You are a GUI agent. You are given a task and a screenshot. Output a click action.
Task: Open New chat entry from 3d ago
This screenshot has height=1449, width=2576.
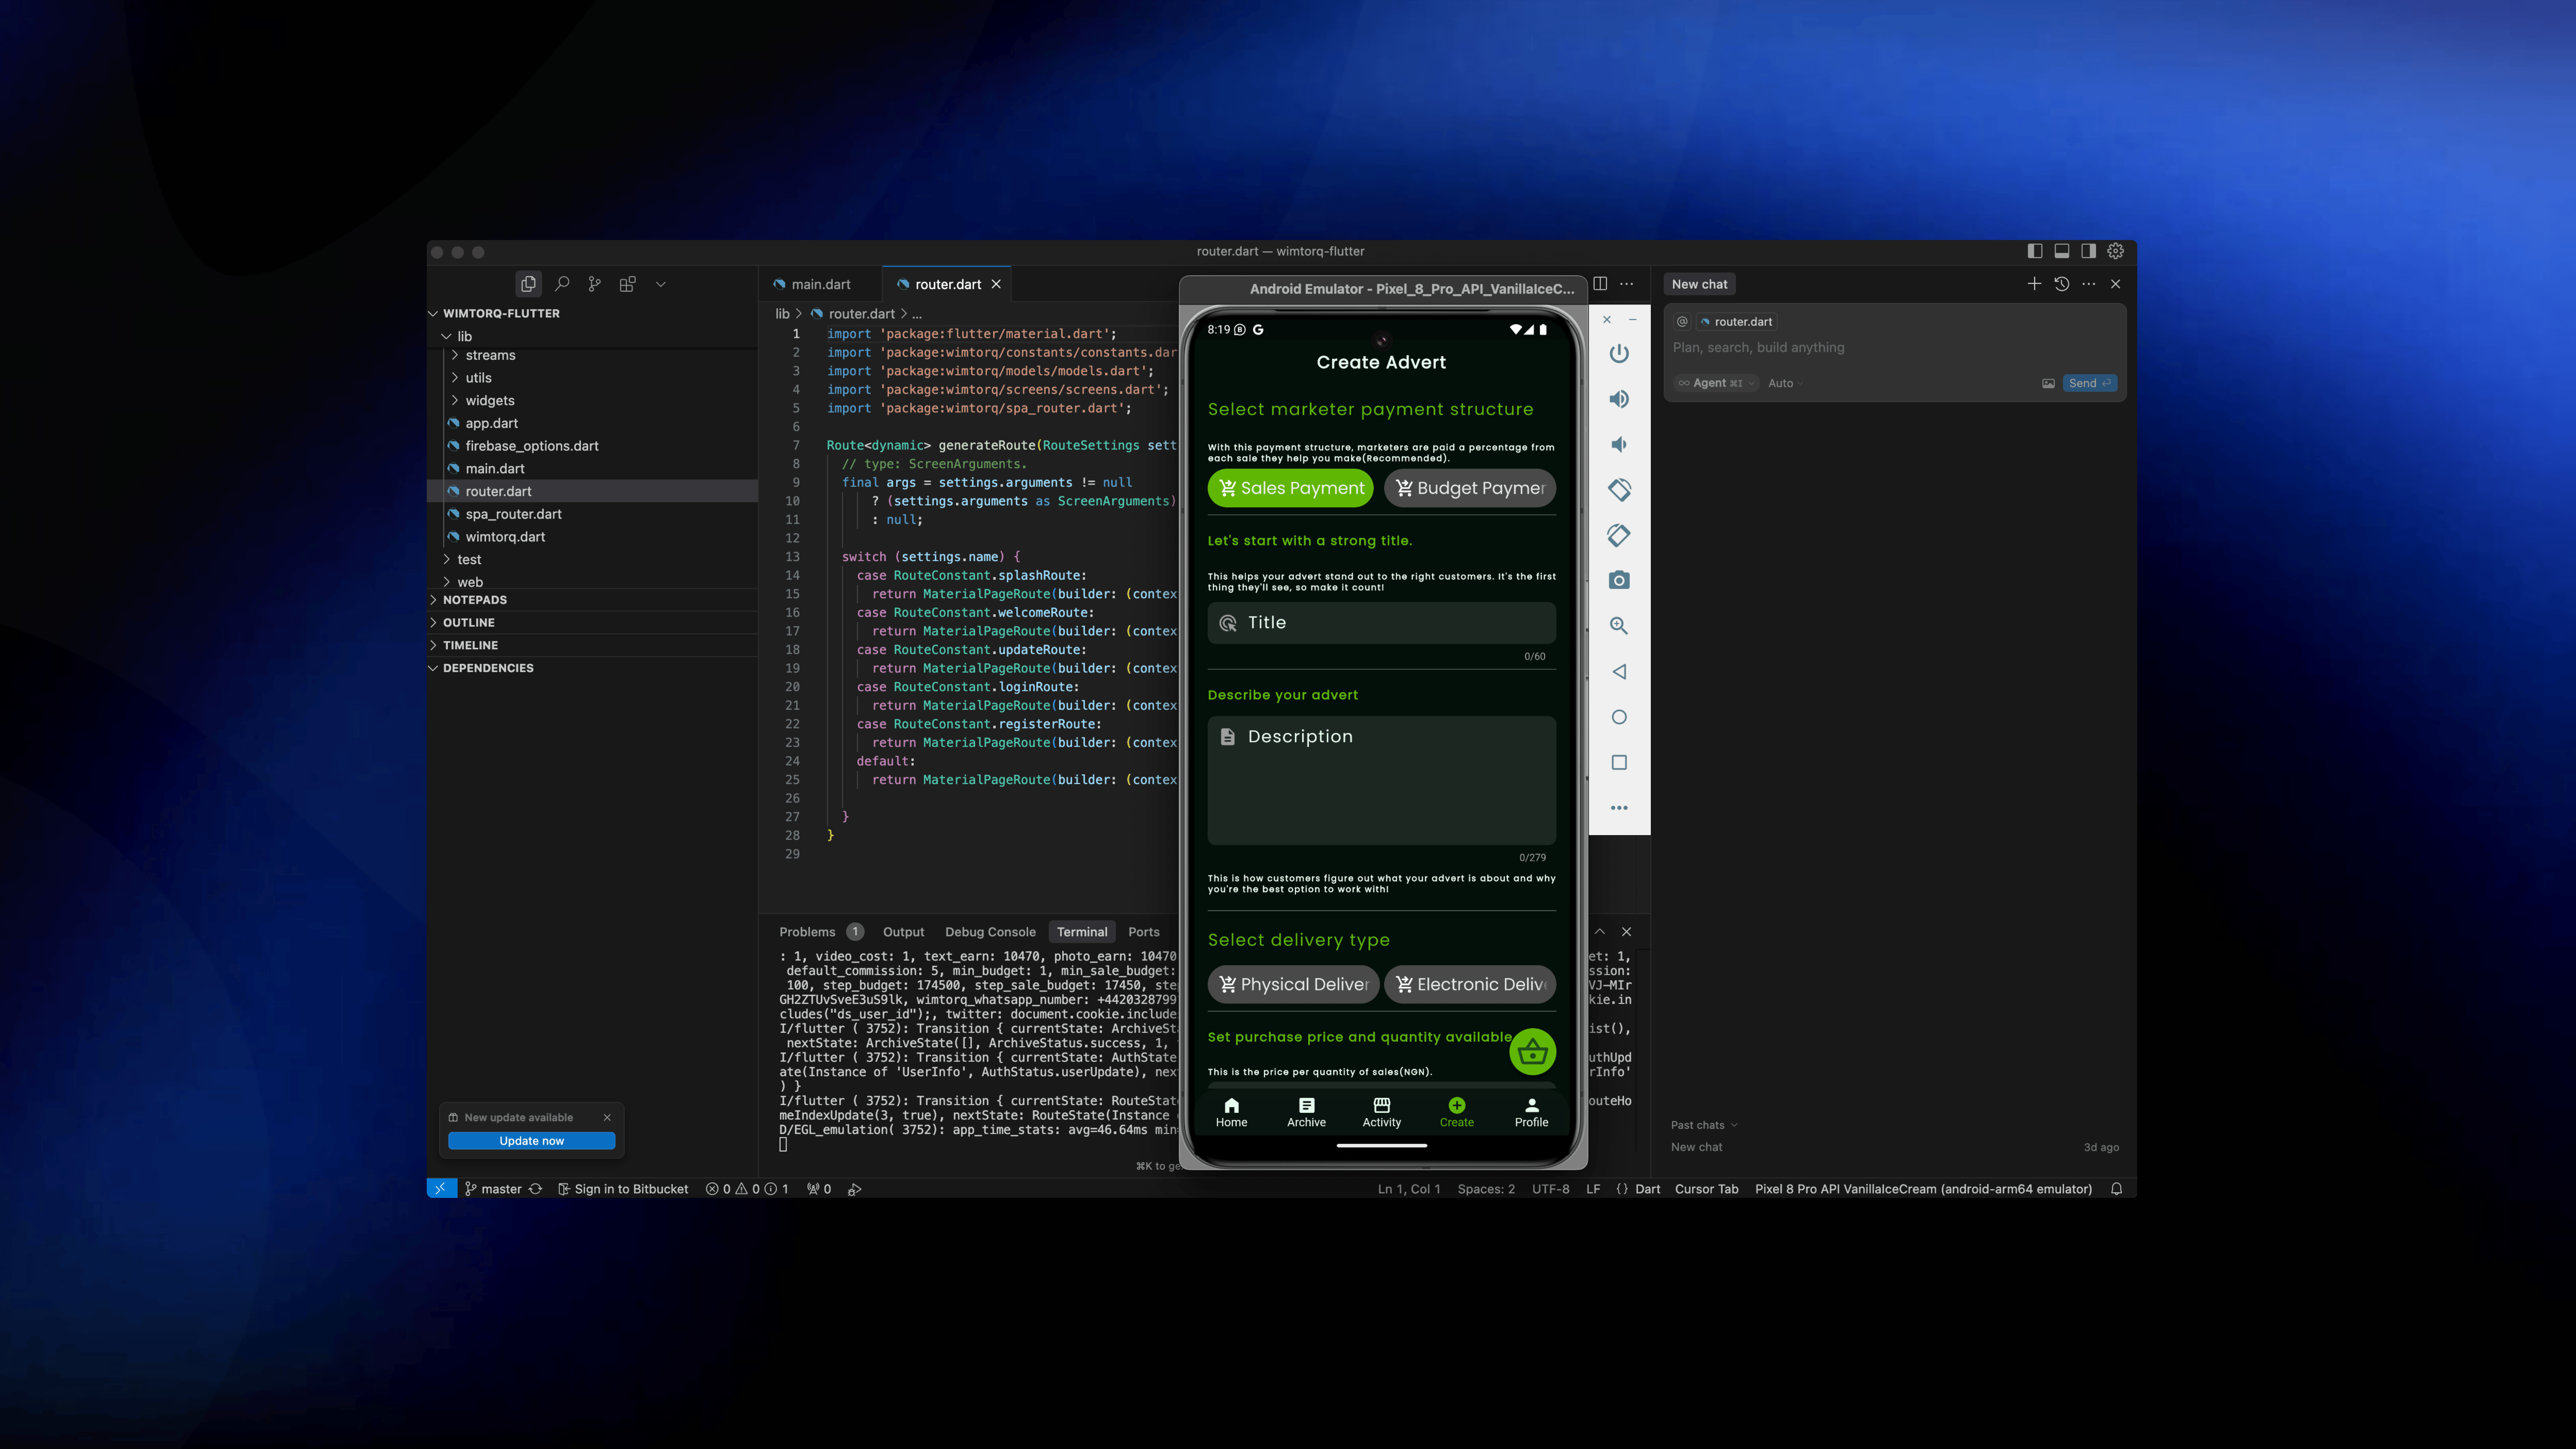point(1895,1148)
